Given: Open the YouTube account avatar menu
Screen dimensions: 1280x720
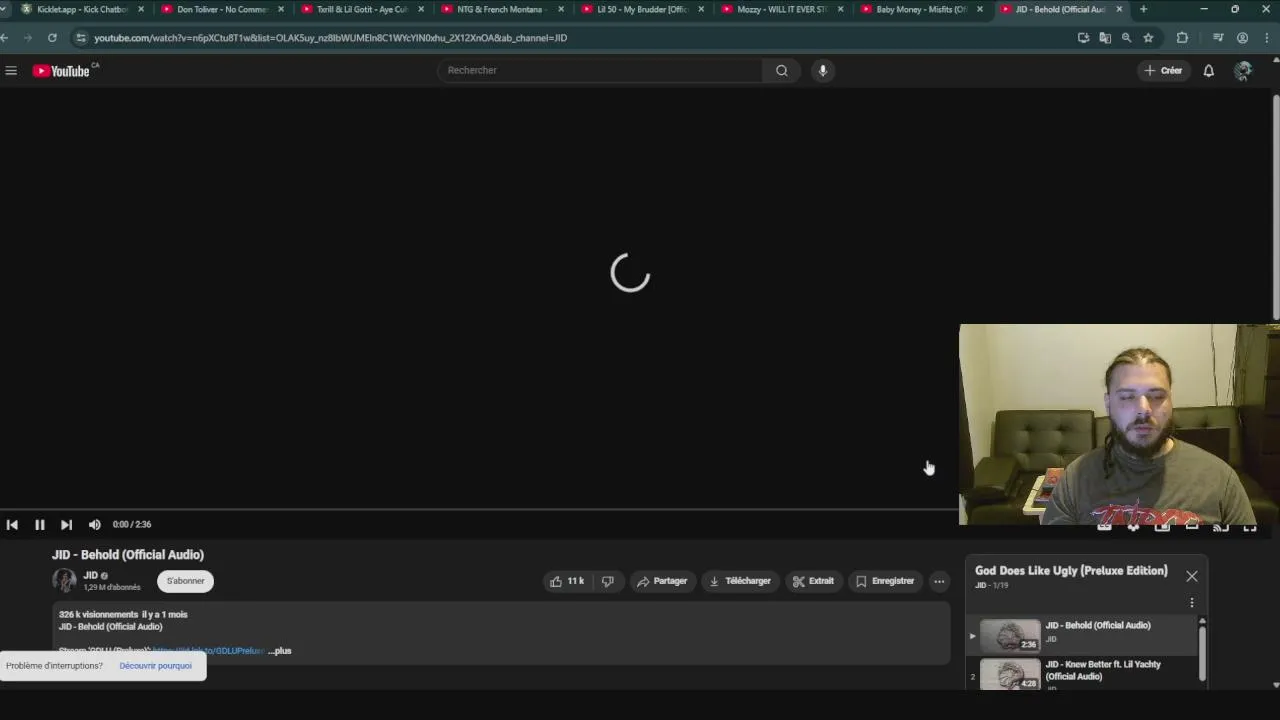Looking at the screenshot, I should [x=1243, y=70].
